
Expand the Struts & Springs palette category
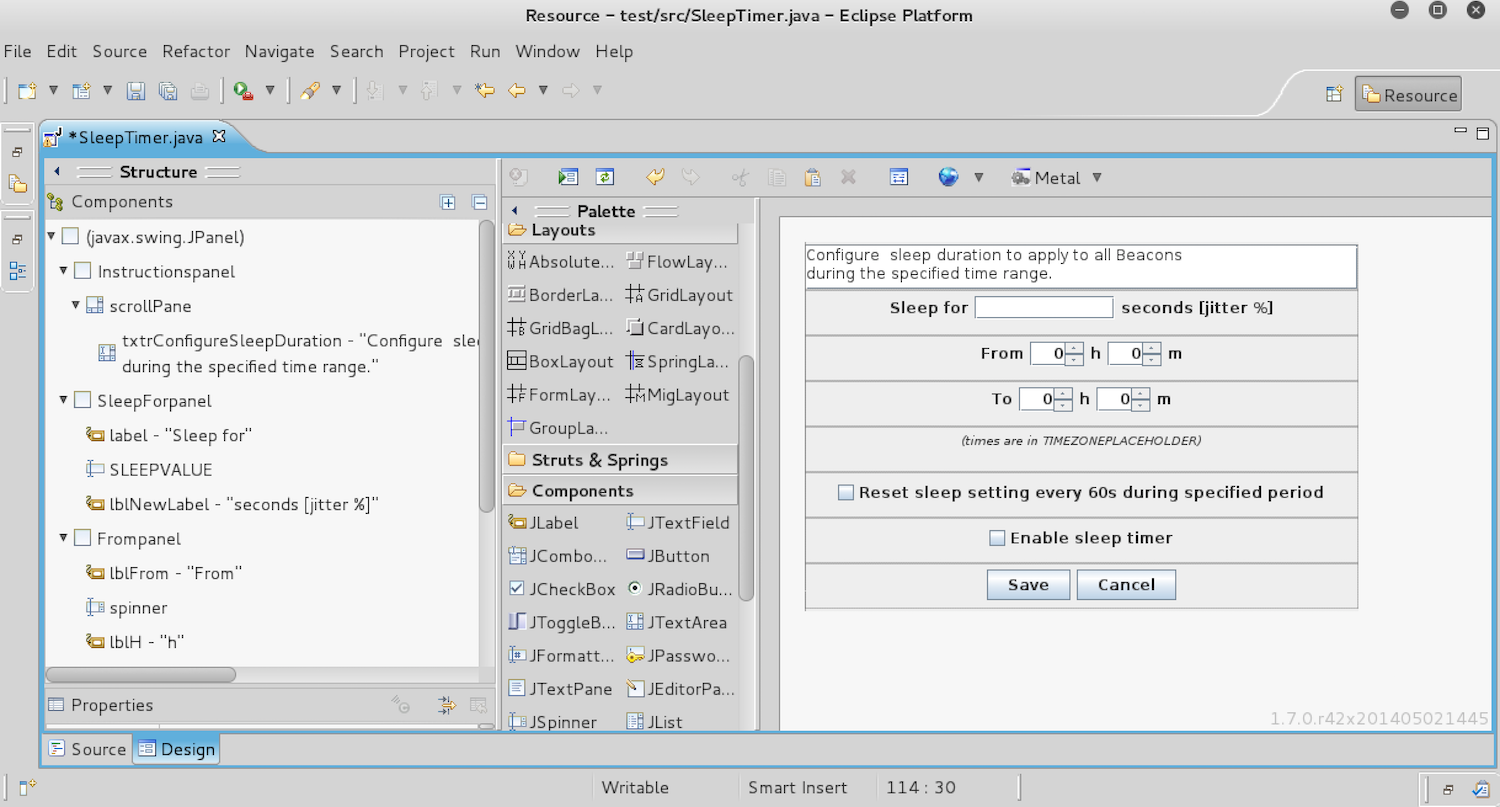click(x=620, y=460)
